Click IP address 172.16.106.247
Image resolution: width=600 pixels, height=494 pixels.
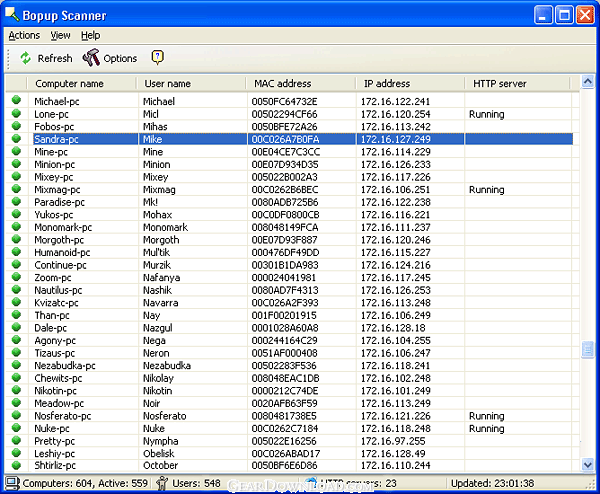[x=396, y=353]
